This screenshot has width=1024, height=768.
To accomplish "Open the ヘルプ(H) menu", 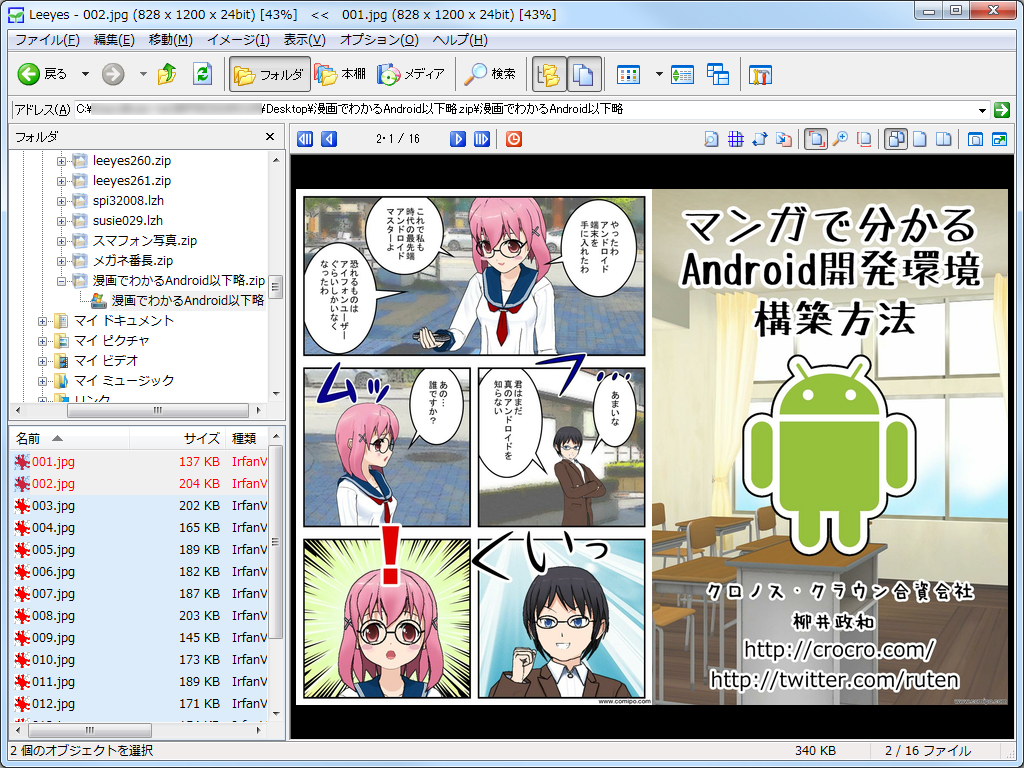I will pyautogui.click(x=460, y=40).
